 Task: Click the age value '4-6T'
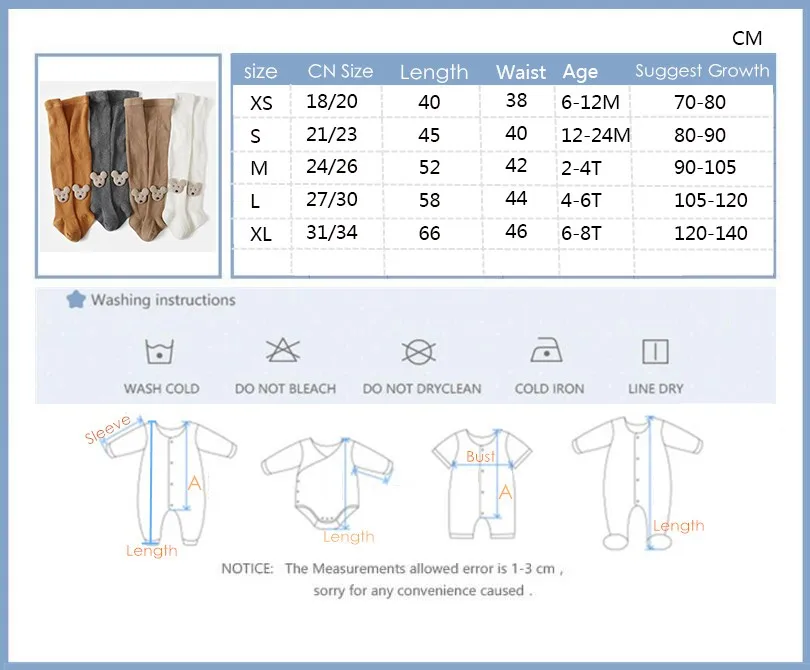tap(581, 200)
